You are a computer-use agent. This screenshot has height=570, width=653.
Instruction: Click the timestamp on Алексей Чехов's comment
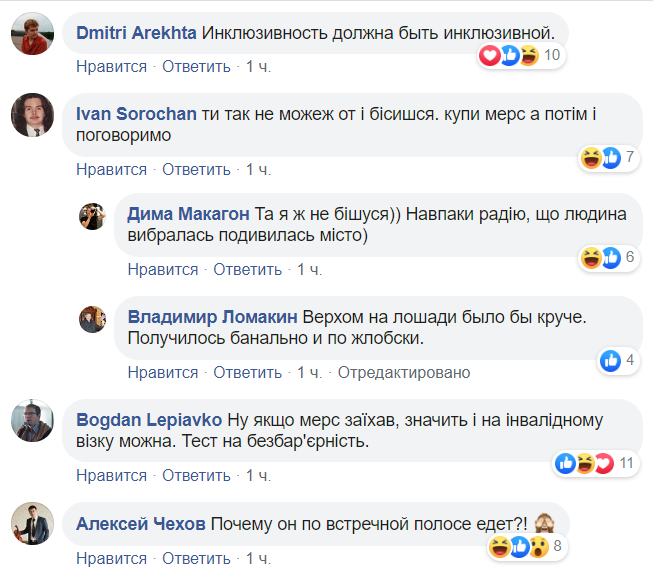pos(258,558)
